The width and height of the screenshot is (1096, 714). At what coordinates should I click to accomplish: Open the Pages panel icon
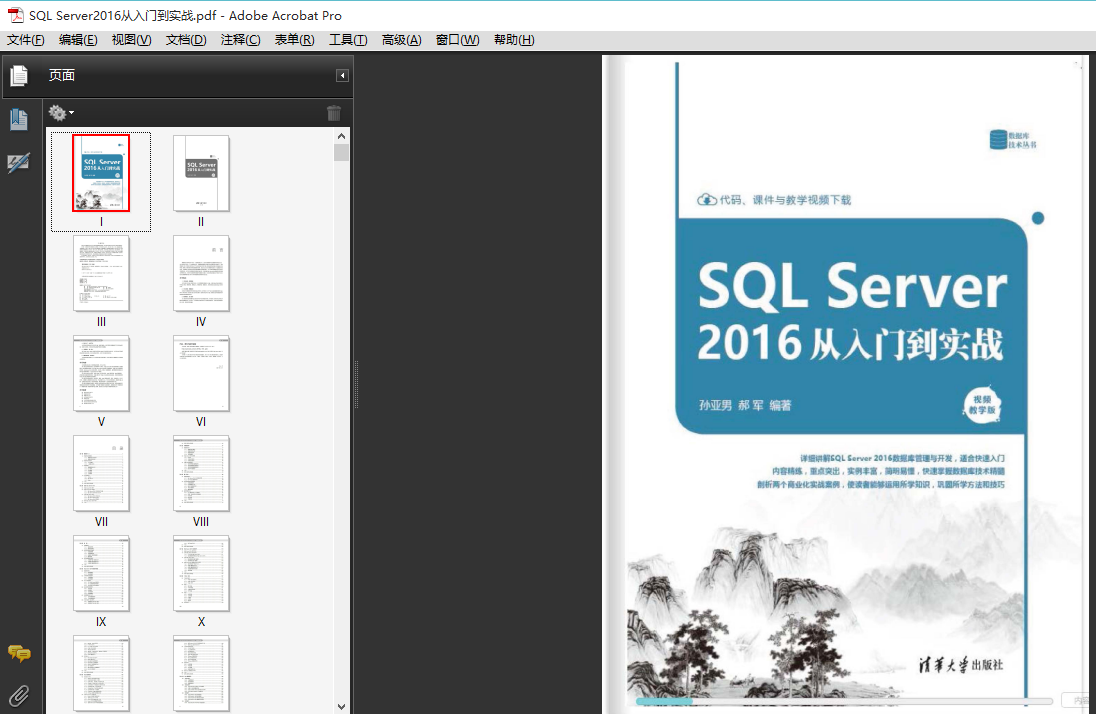(19, 75)
